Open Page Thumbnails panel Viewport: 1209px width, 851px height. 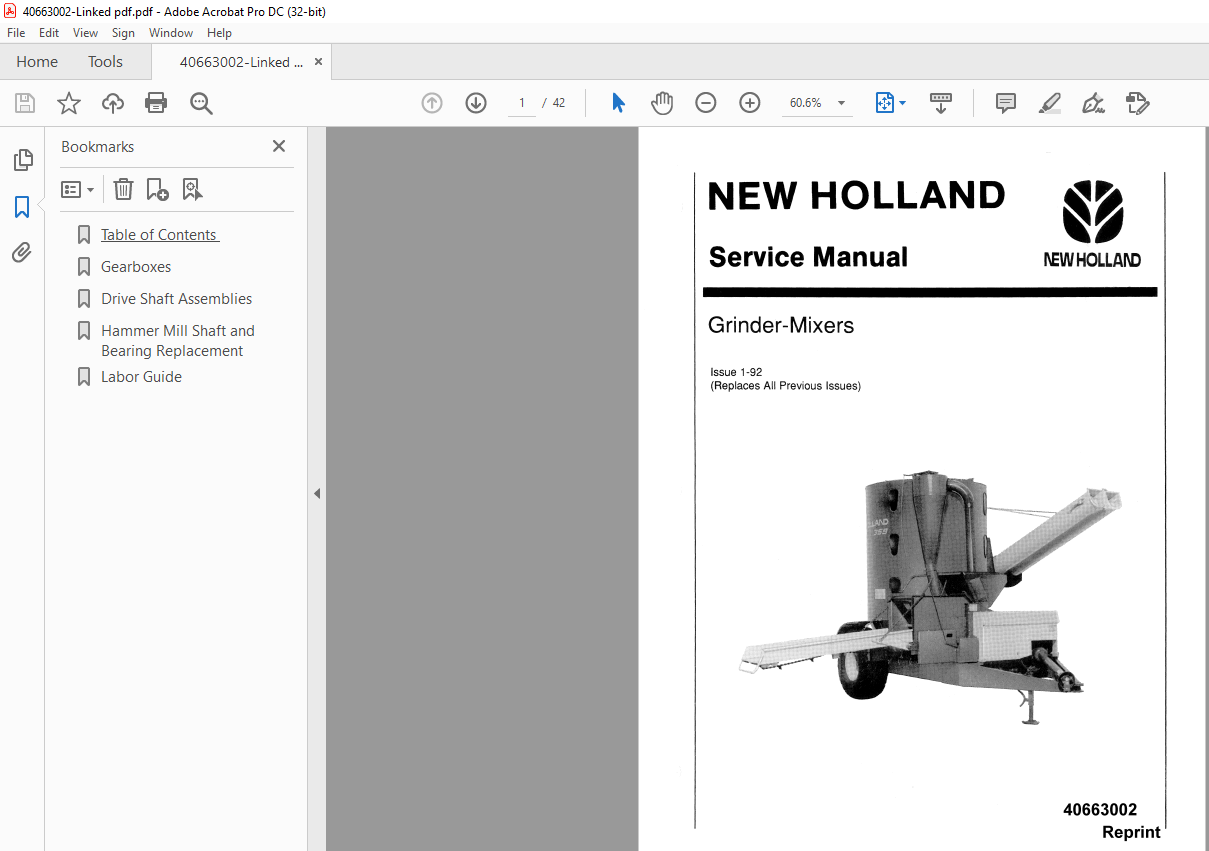click(x=22, y=160)
